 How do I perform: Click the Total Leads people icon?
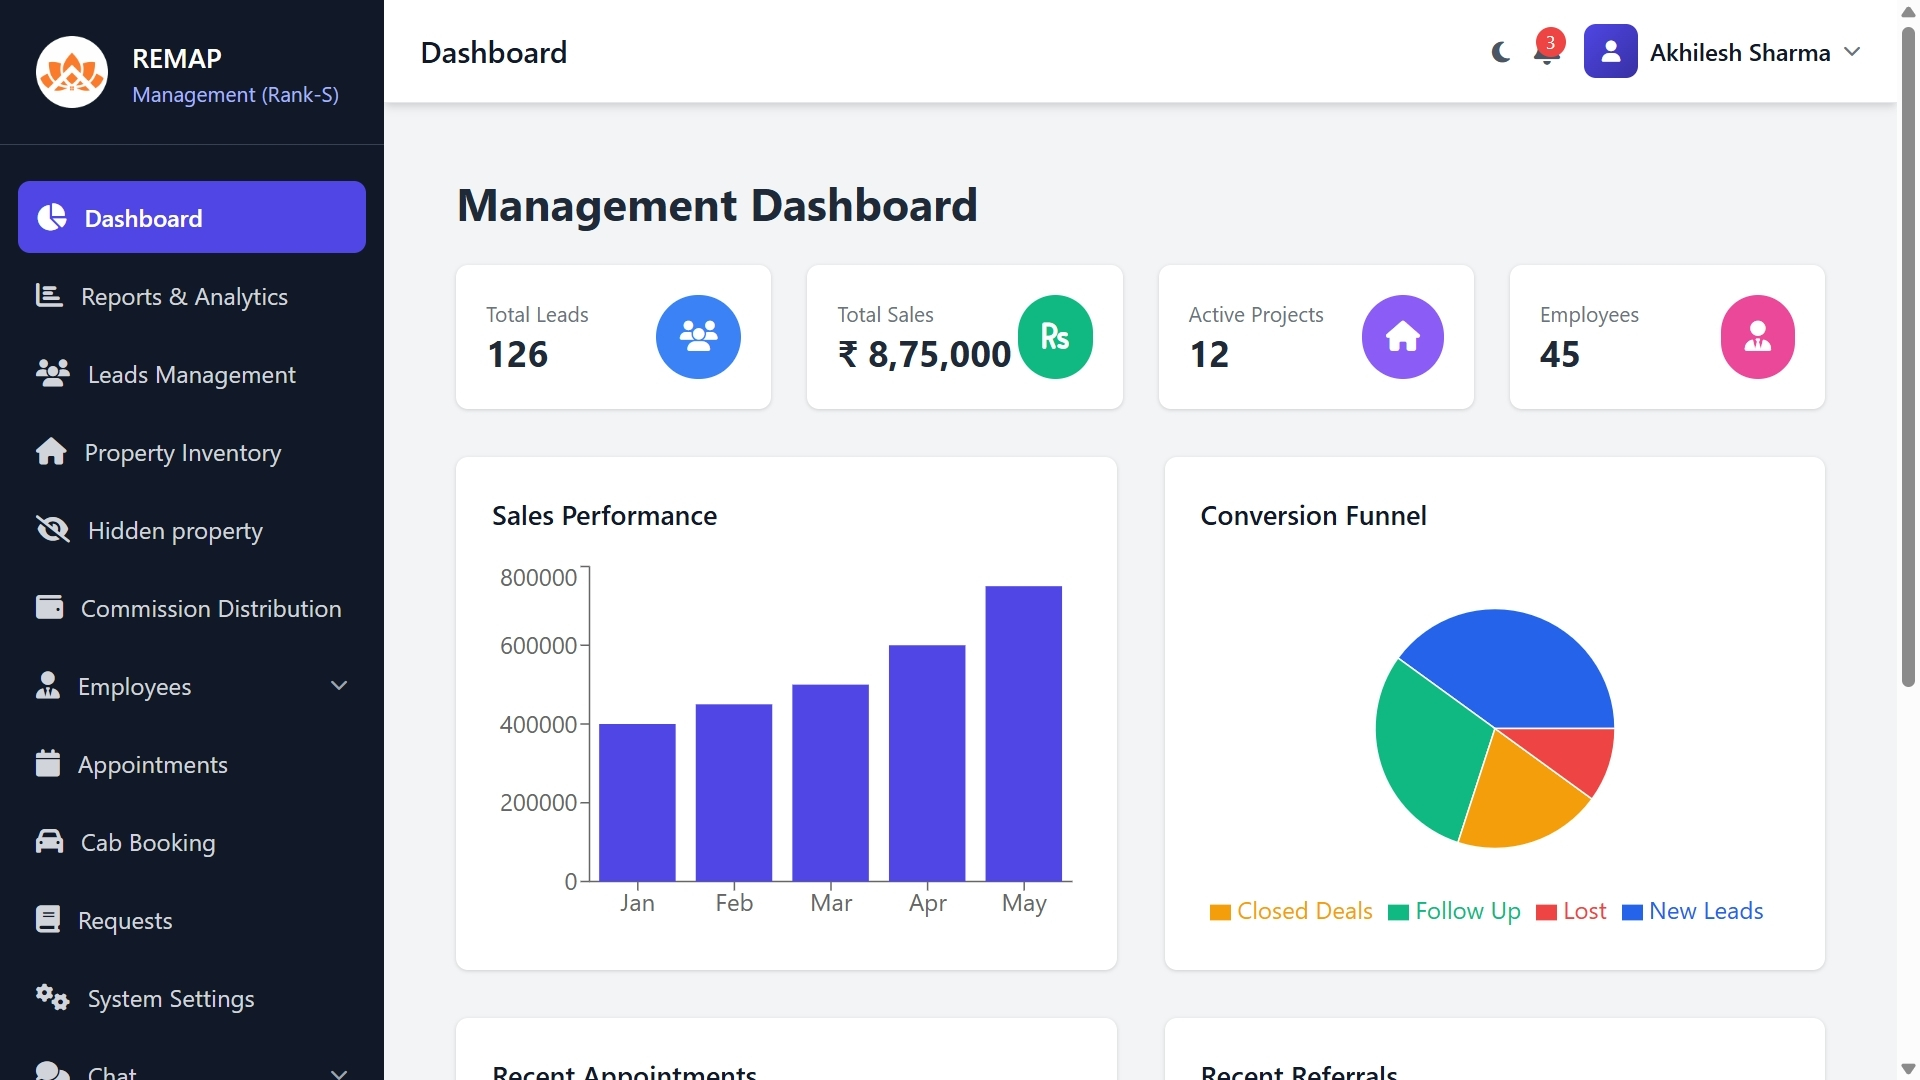click(x=698, y=337)
